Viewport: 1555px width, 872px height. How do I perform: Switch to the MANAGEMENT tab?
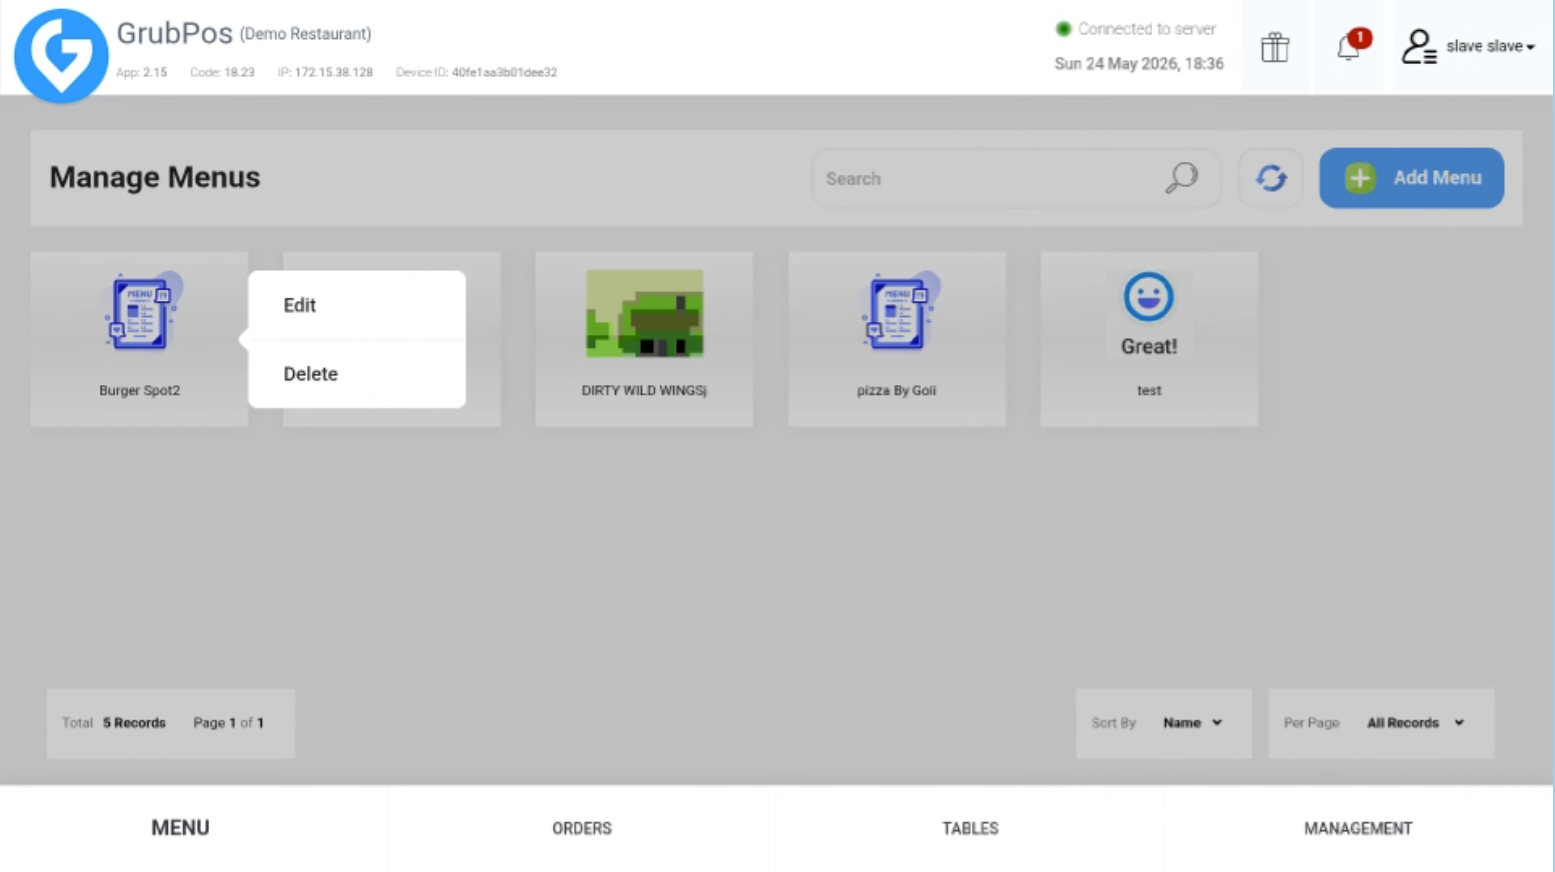click(x=1358, y=828)
